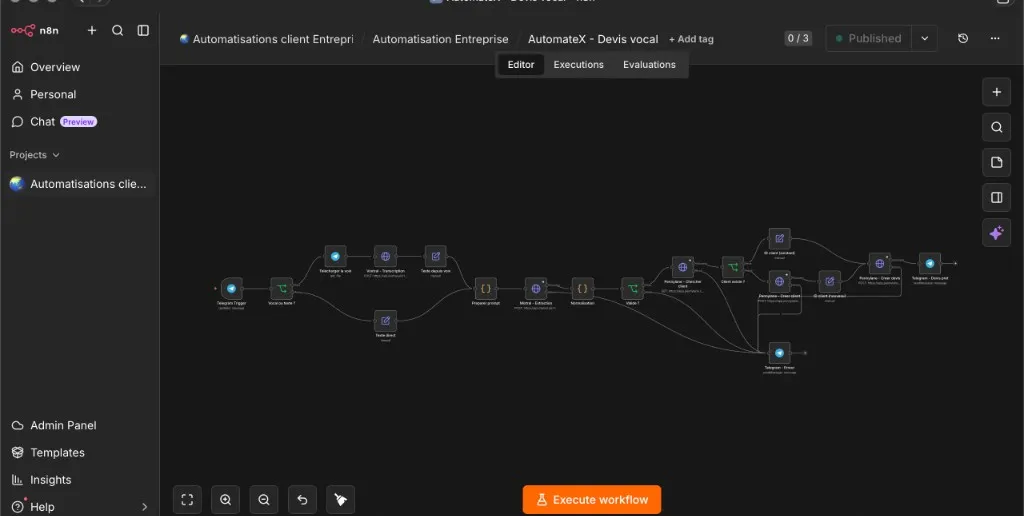Switch to the Editor tab
Screen dimensions: 1024x516
(x=521, y=65)
